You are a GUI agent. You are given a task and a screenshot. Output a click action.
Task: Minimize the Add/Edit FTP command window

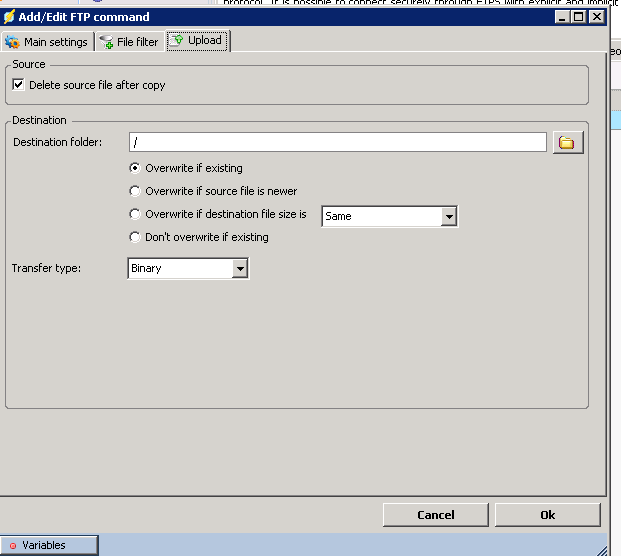pyautogui.click(x=561, y=17)
